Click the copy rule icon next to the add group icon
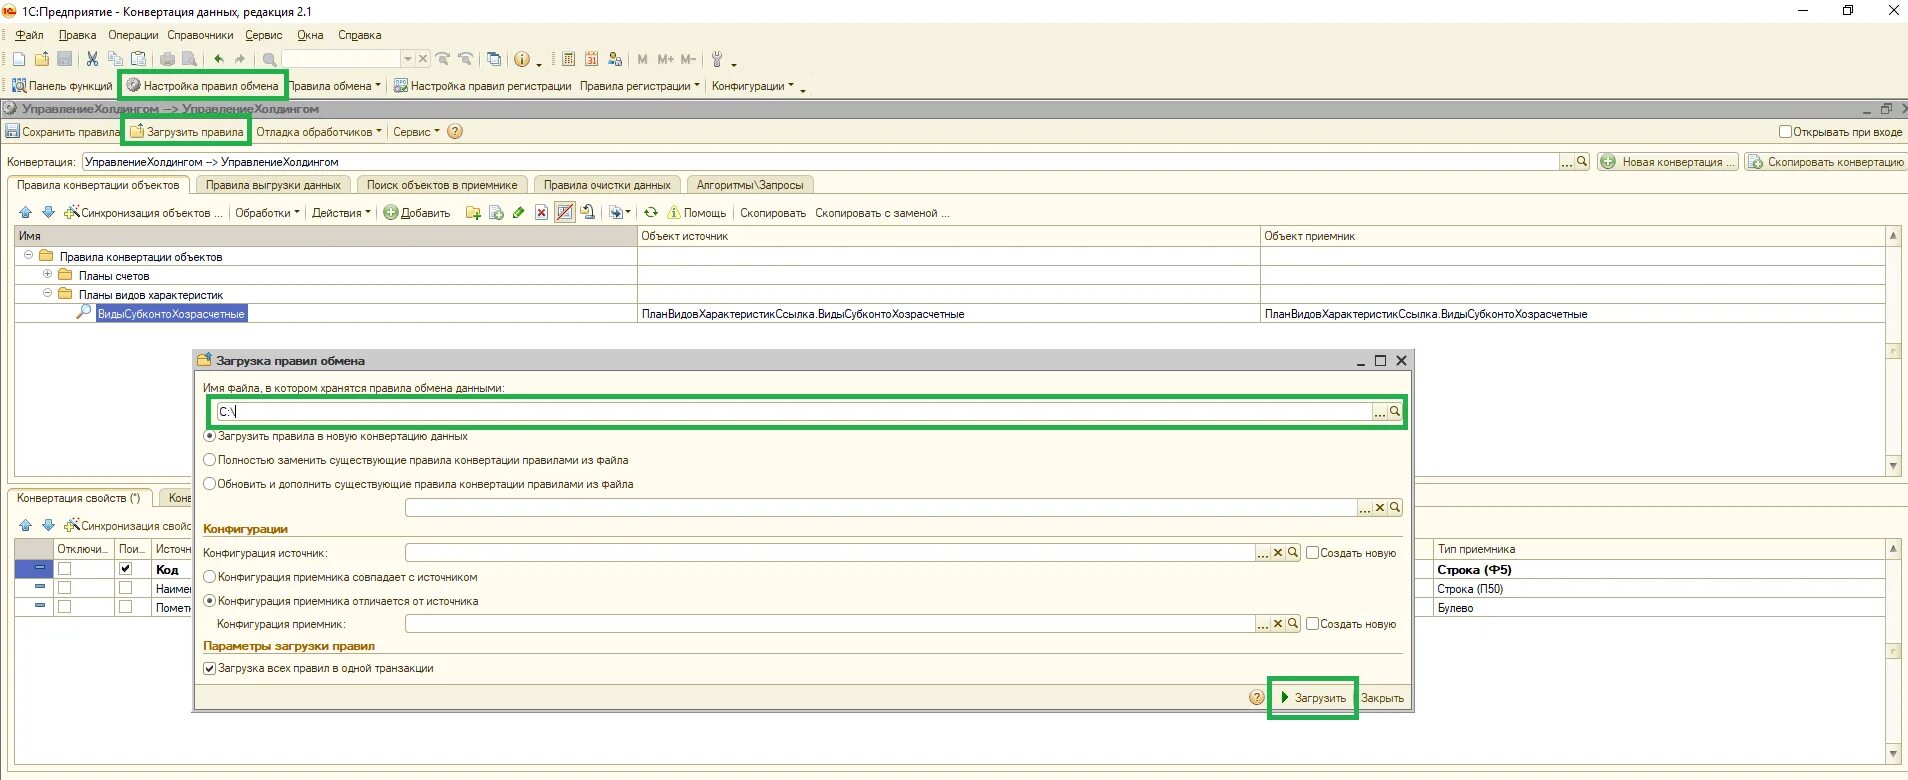The image size is (1908, 780). (x=495, y=212)
